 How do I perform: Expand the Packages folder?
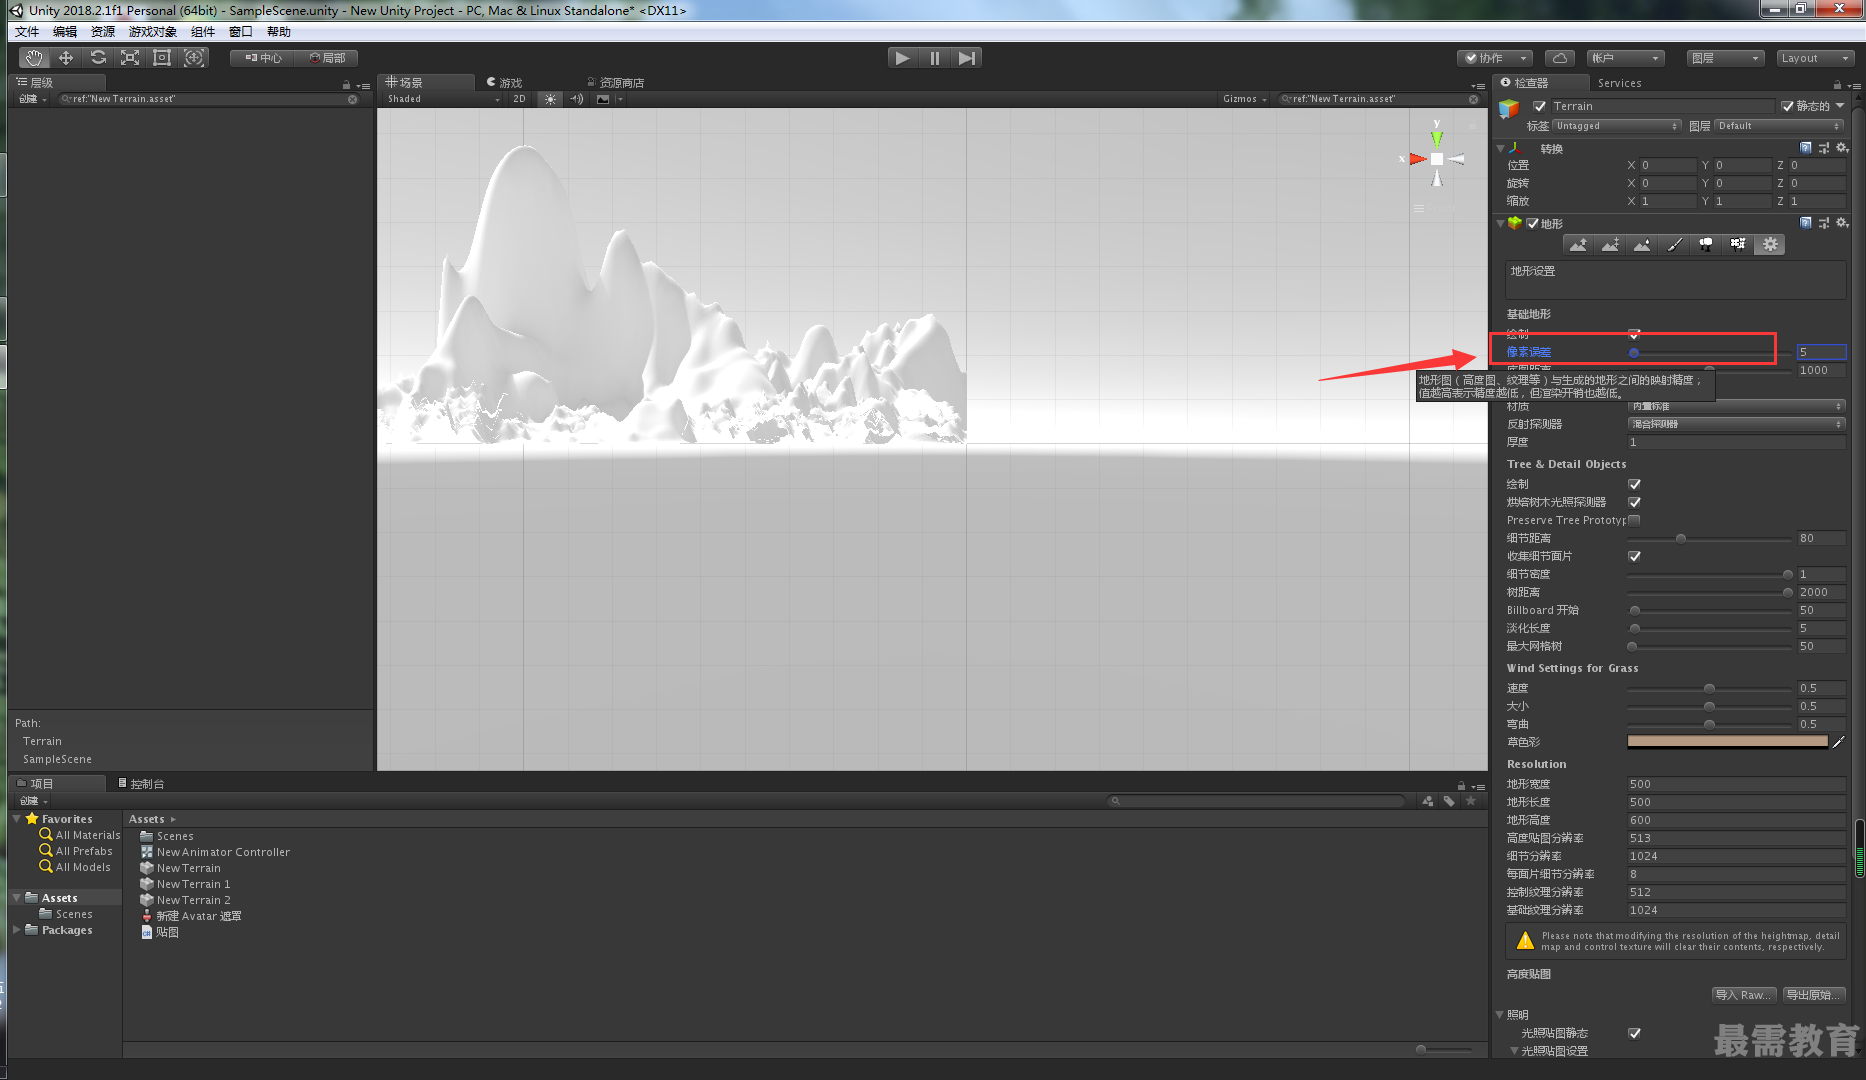tap(16, 930)
